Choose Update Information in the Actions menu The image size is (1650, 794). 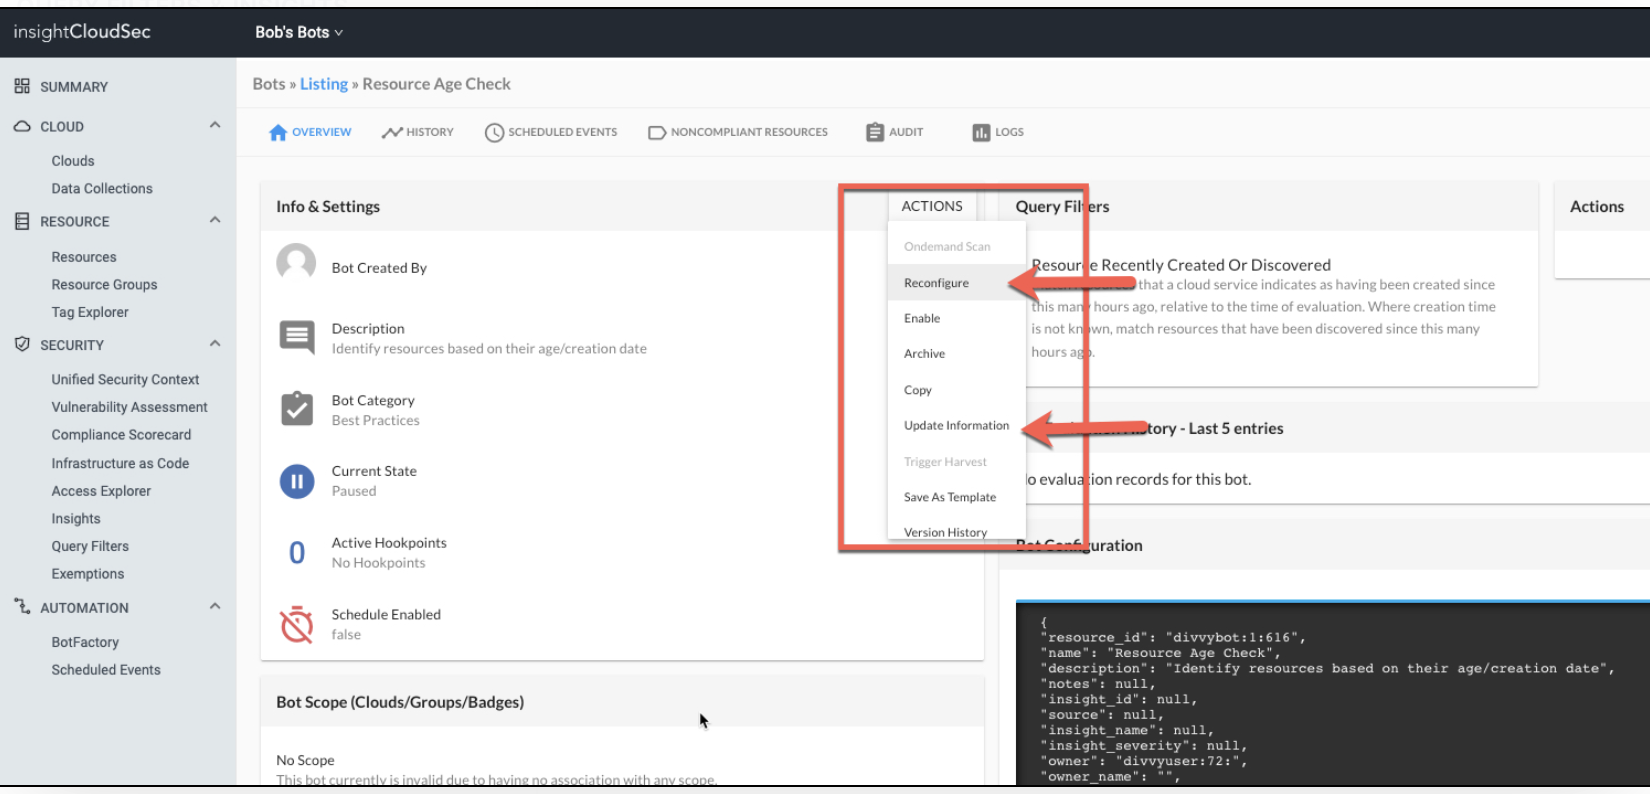[x=956, y=425]
